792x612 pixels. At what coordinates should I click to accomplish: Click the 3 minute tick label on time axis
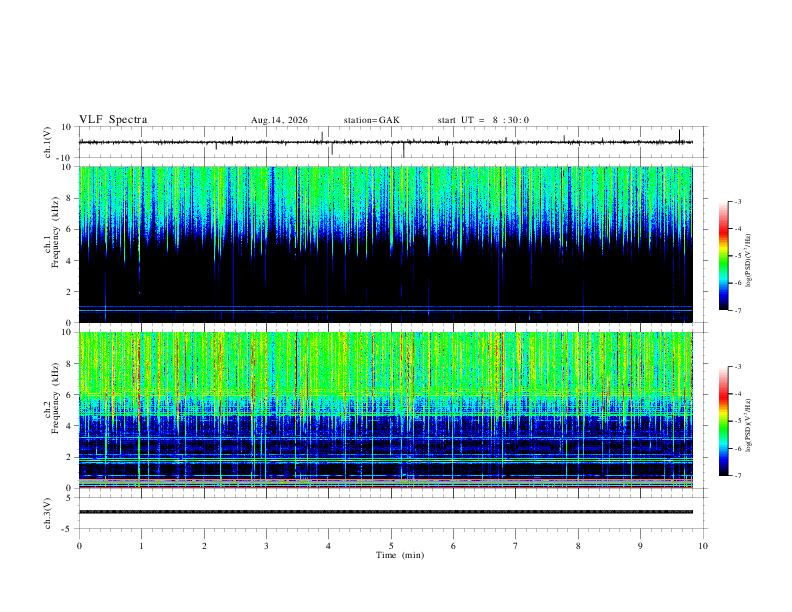coord(266,546)
